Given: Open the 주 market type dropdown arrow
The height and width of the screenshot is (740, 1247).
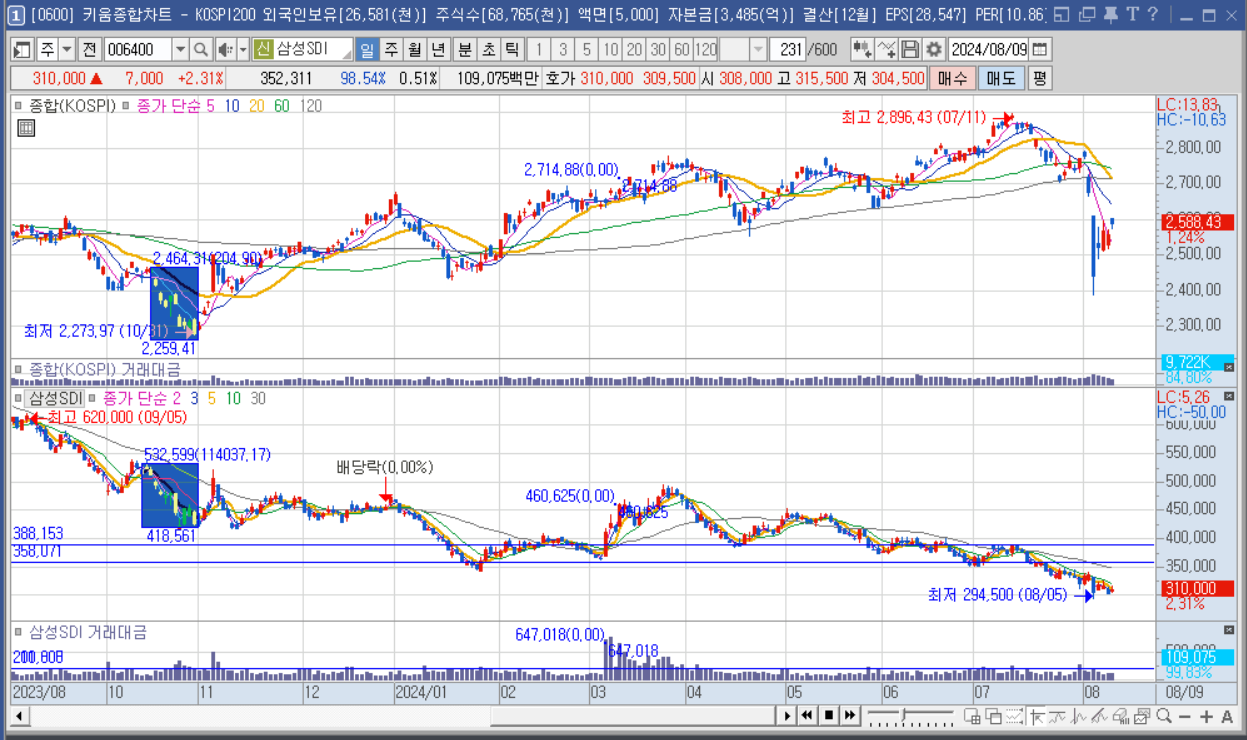Looking at the screenshot, I should pyautogui.click(x=66, y=50).
